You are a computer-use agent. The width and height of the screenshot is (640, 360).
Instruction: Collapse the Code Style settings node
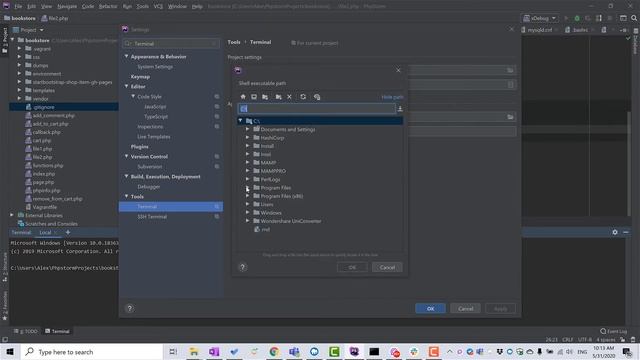[x=133, y=96]
